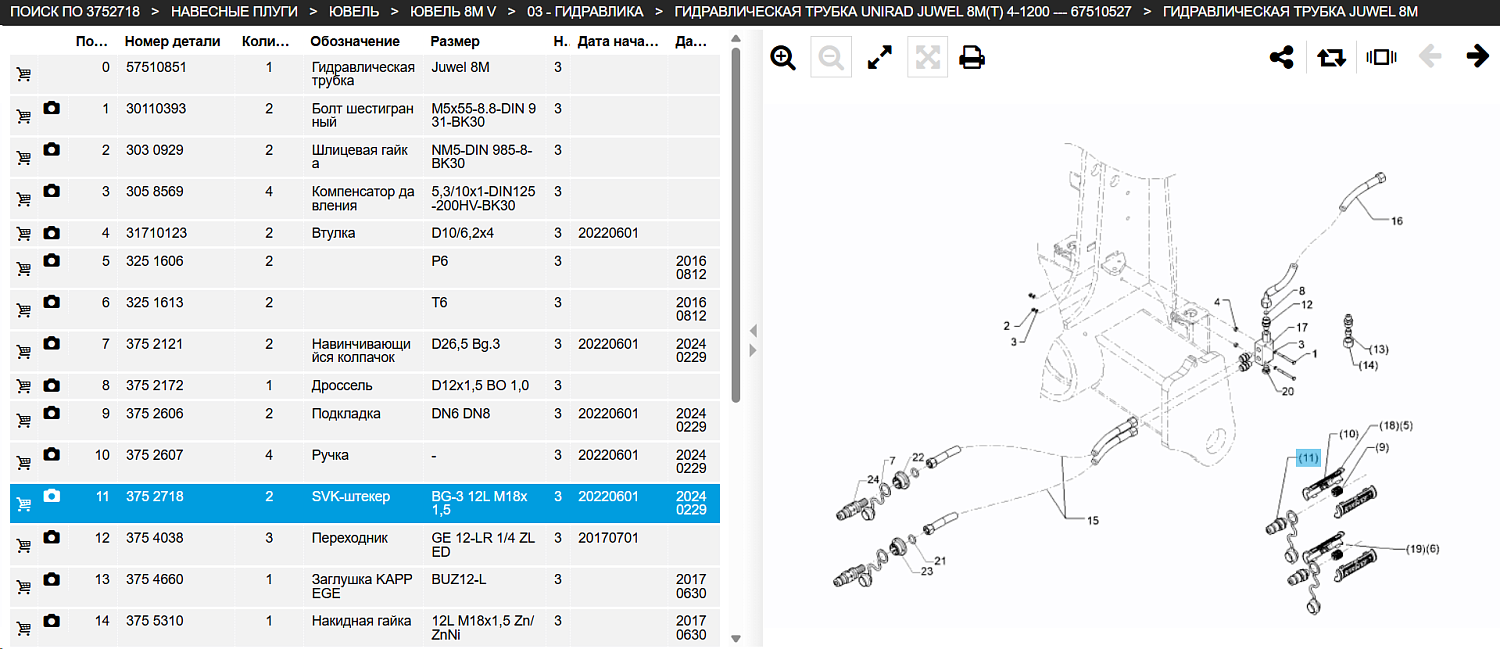The image size is (1500, 649).
Task: Select row text Переходник
Action: click(349, 537)
